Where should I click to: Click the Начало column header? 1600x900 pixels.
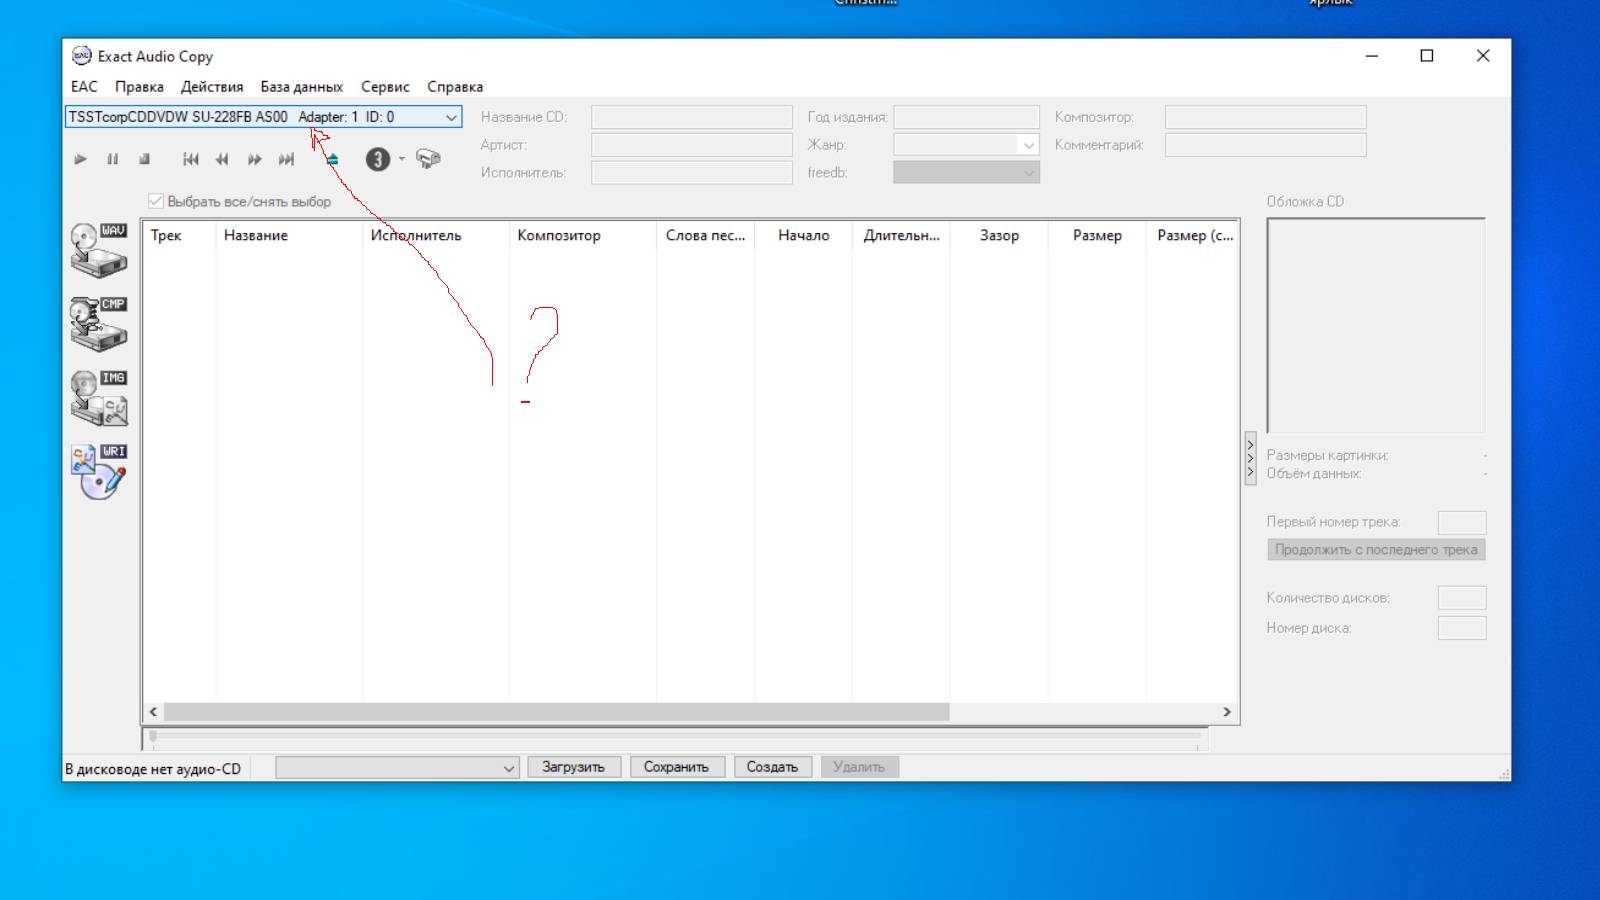(803, 236)
